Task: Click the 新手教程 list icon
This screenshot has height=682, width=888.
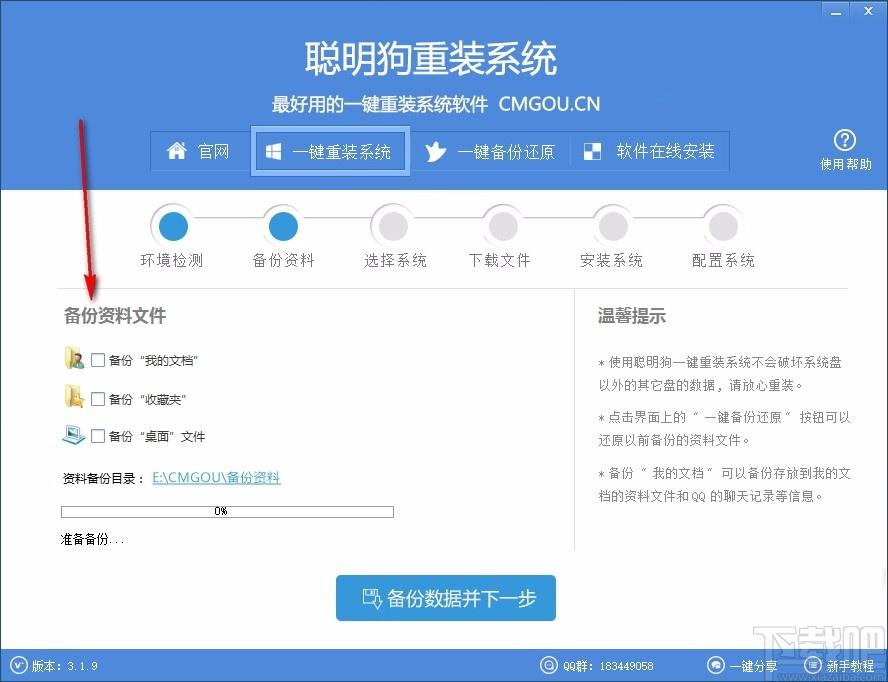Action: 813,665
